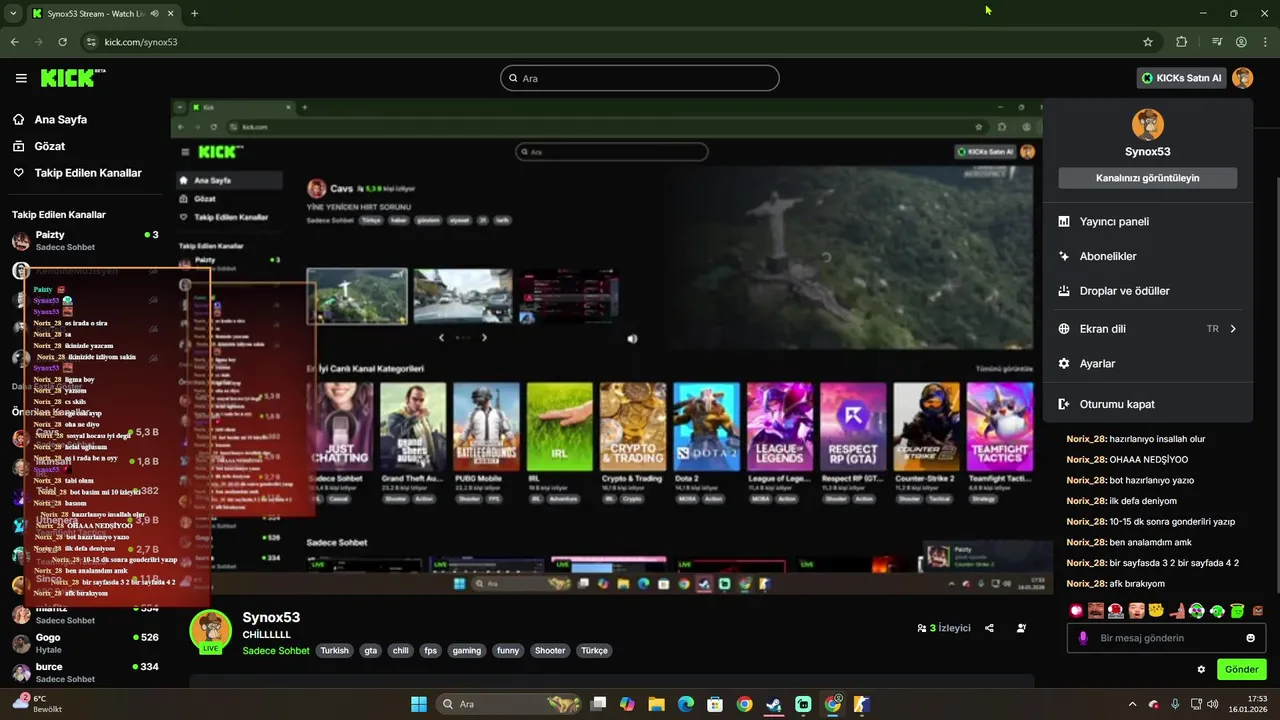Click the gaming tag

click(467, 651)
